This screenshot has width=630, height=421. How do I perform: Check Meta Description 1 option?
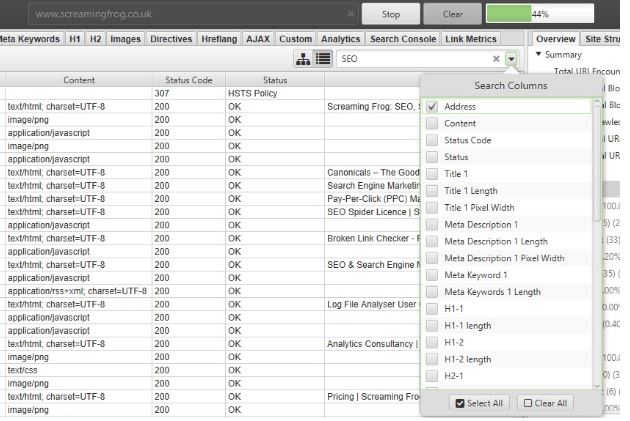pos(432,225)
